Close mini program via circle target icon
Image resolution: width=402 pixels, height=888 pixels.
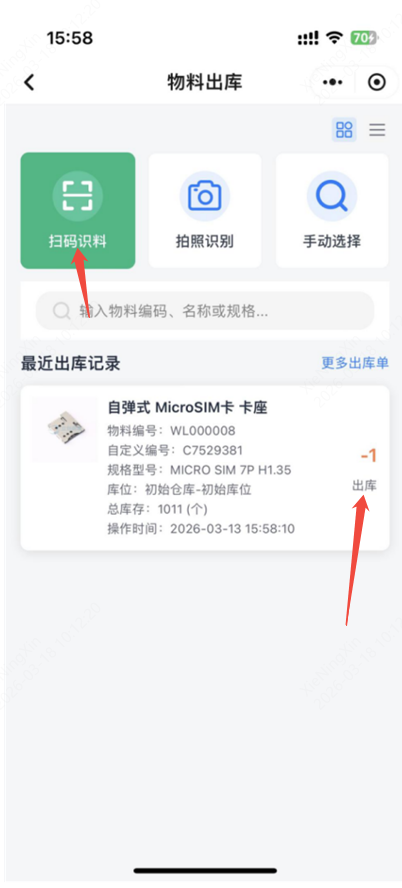coord(377,83)
